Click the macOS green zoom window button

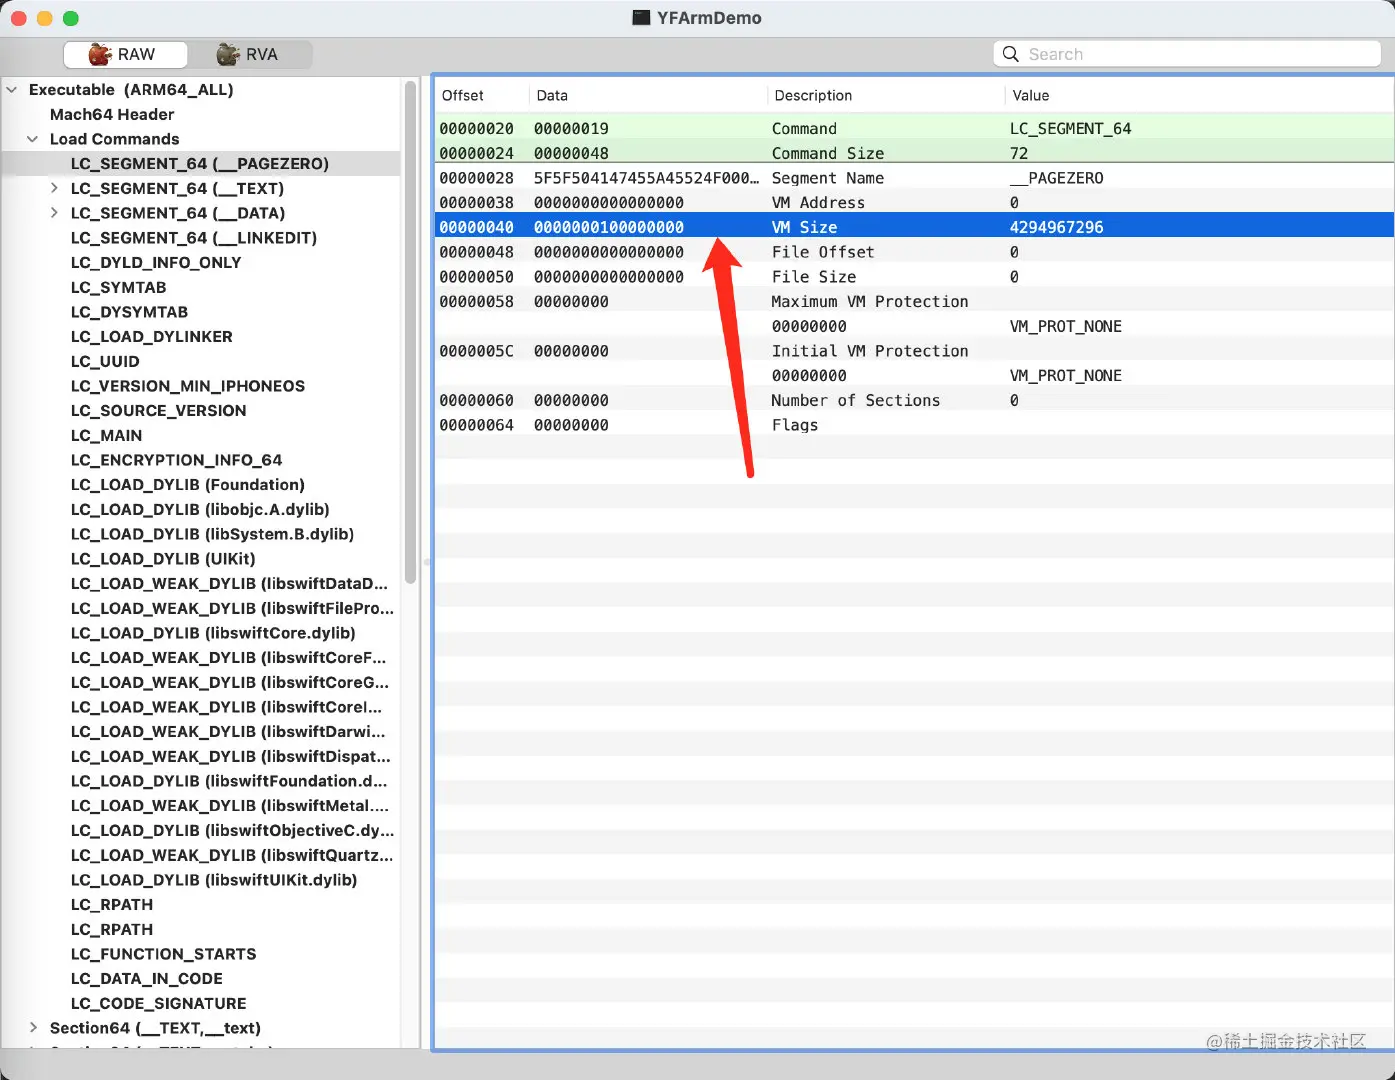coord(70,18)
